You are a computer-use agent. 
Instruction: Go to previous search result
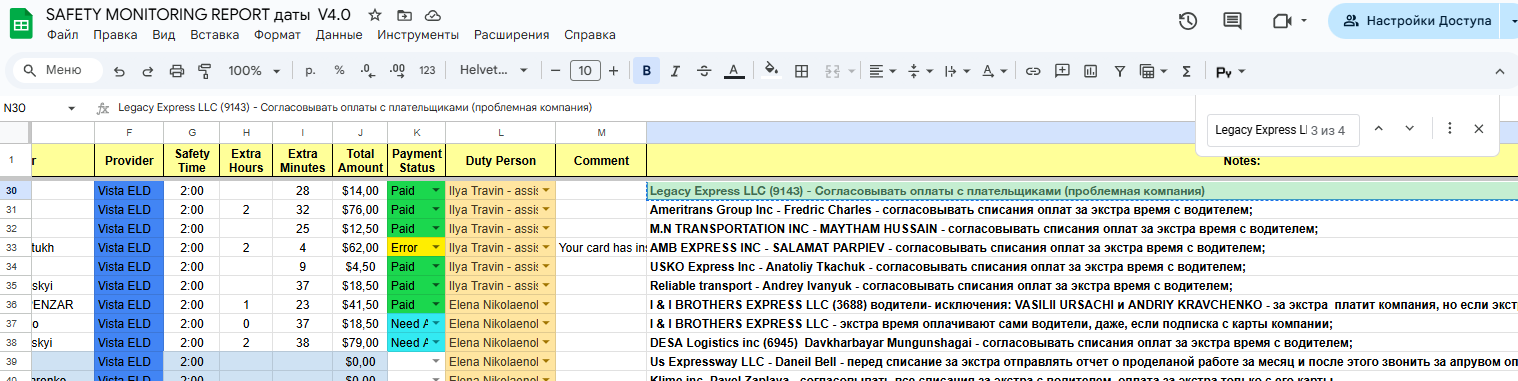click(1379, 128)
